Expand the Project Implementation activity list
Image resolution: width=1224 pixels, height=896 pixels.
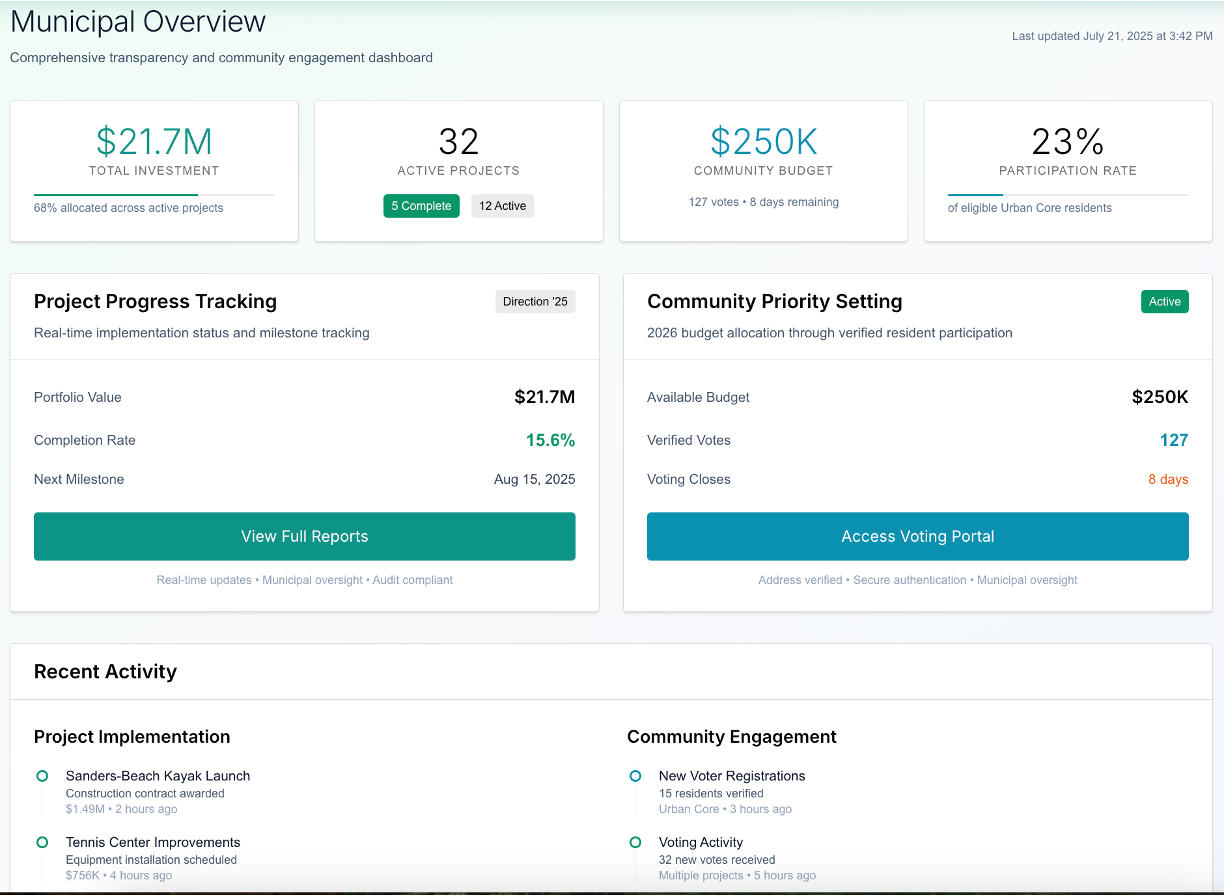click(x=130, y=737)
